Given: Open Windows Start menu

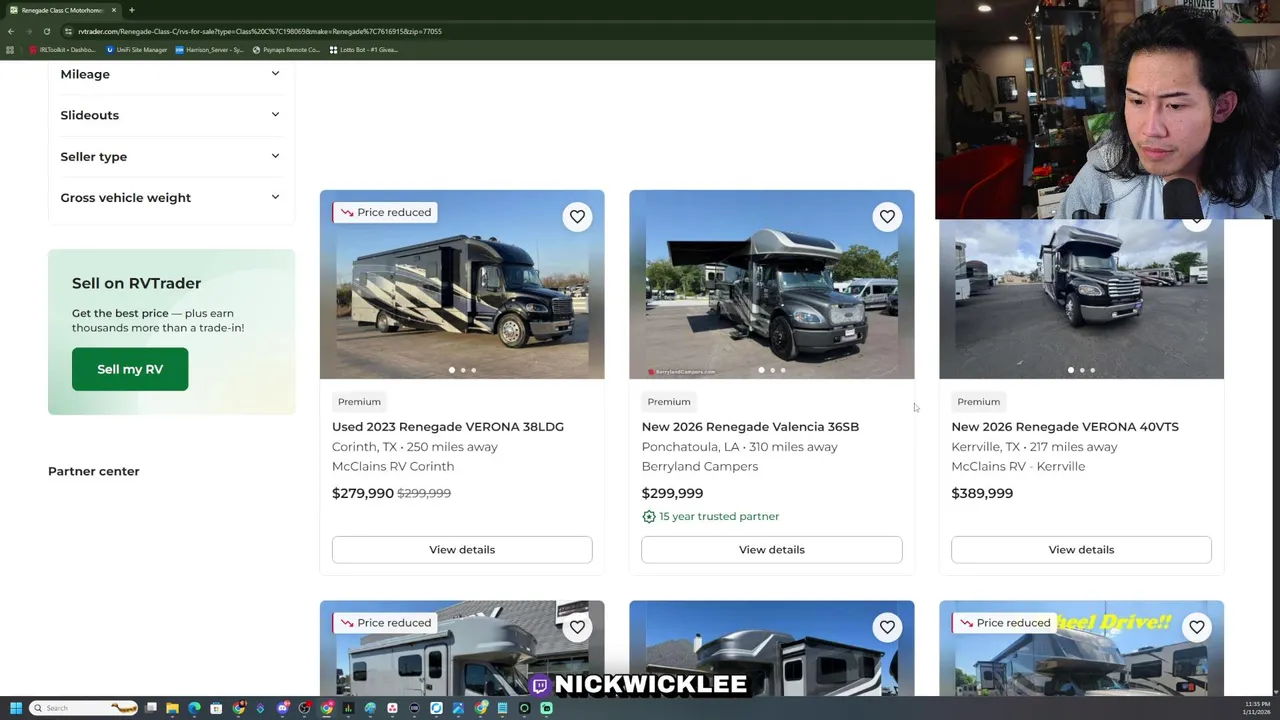Looking at the screenshot, I should tap(15, 708).
